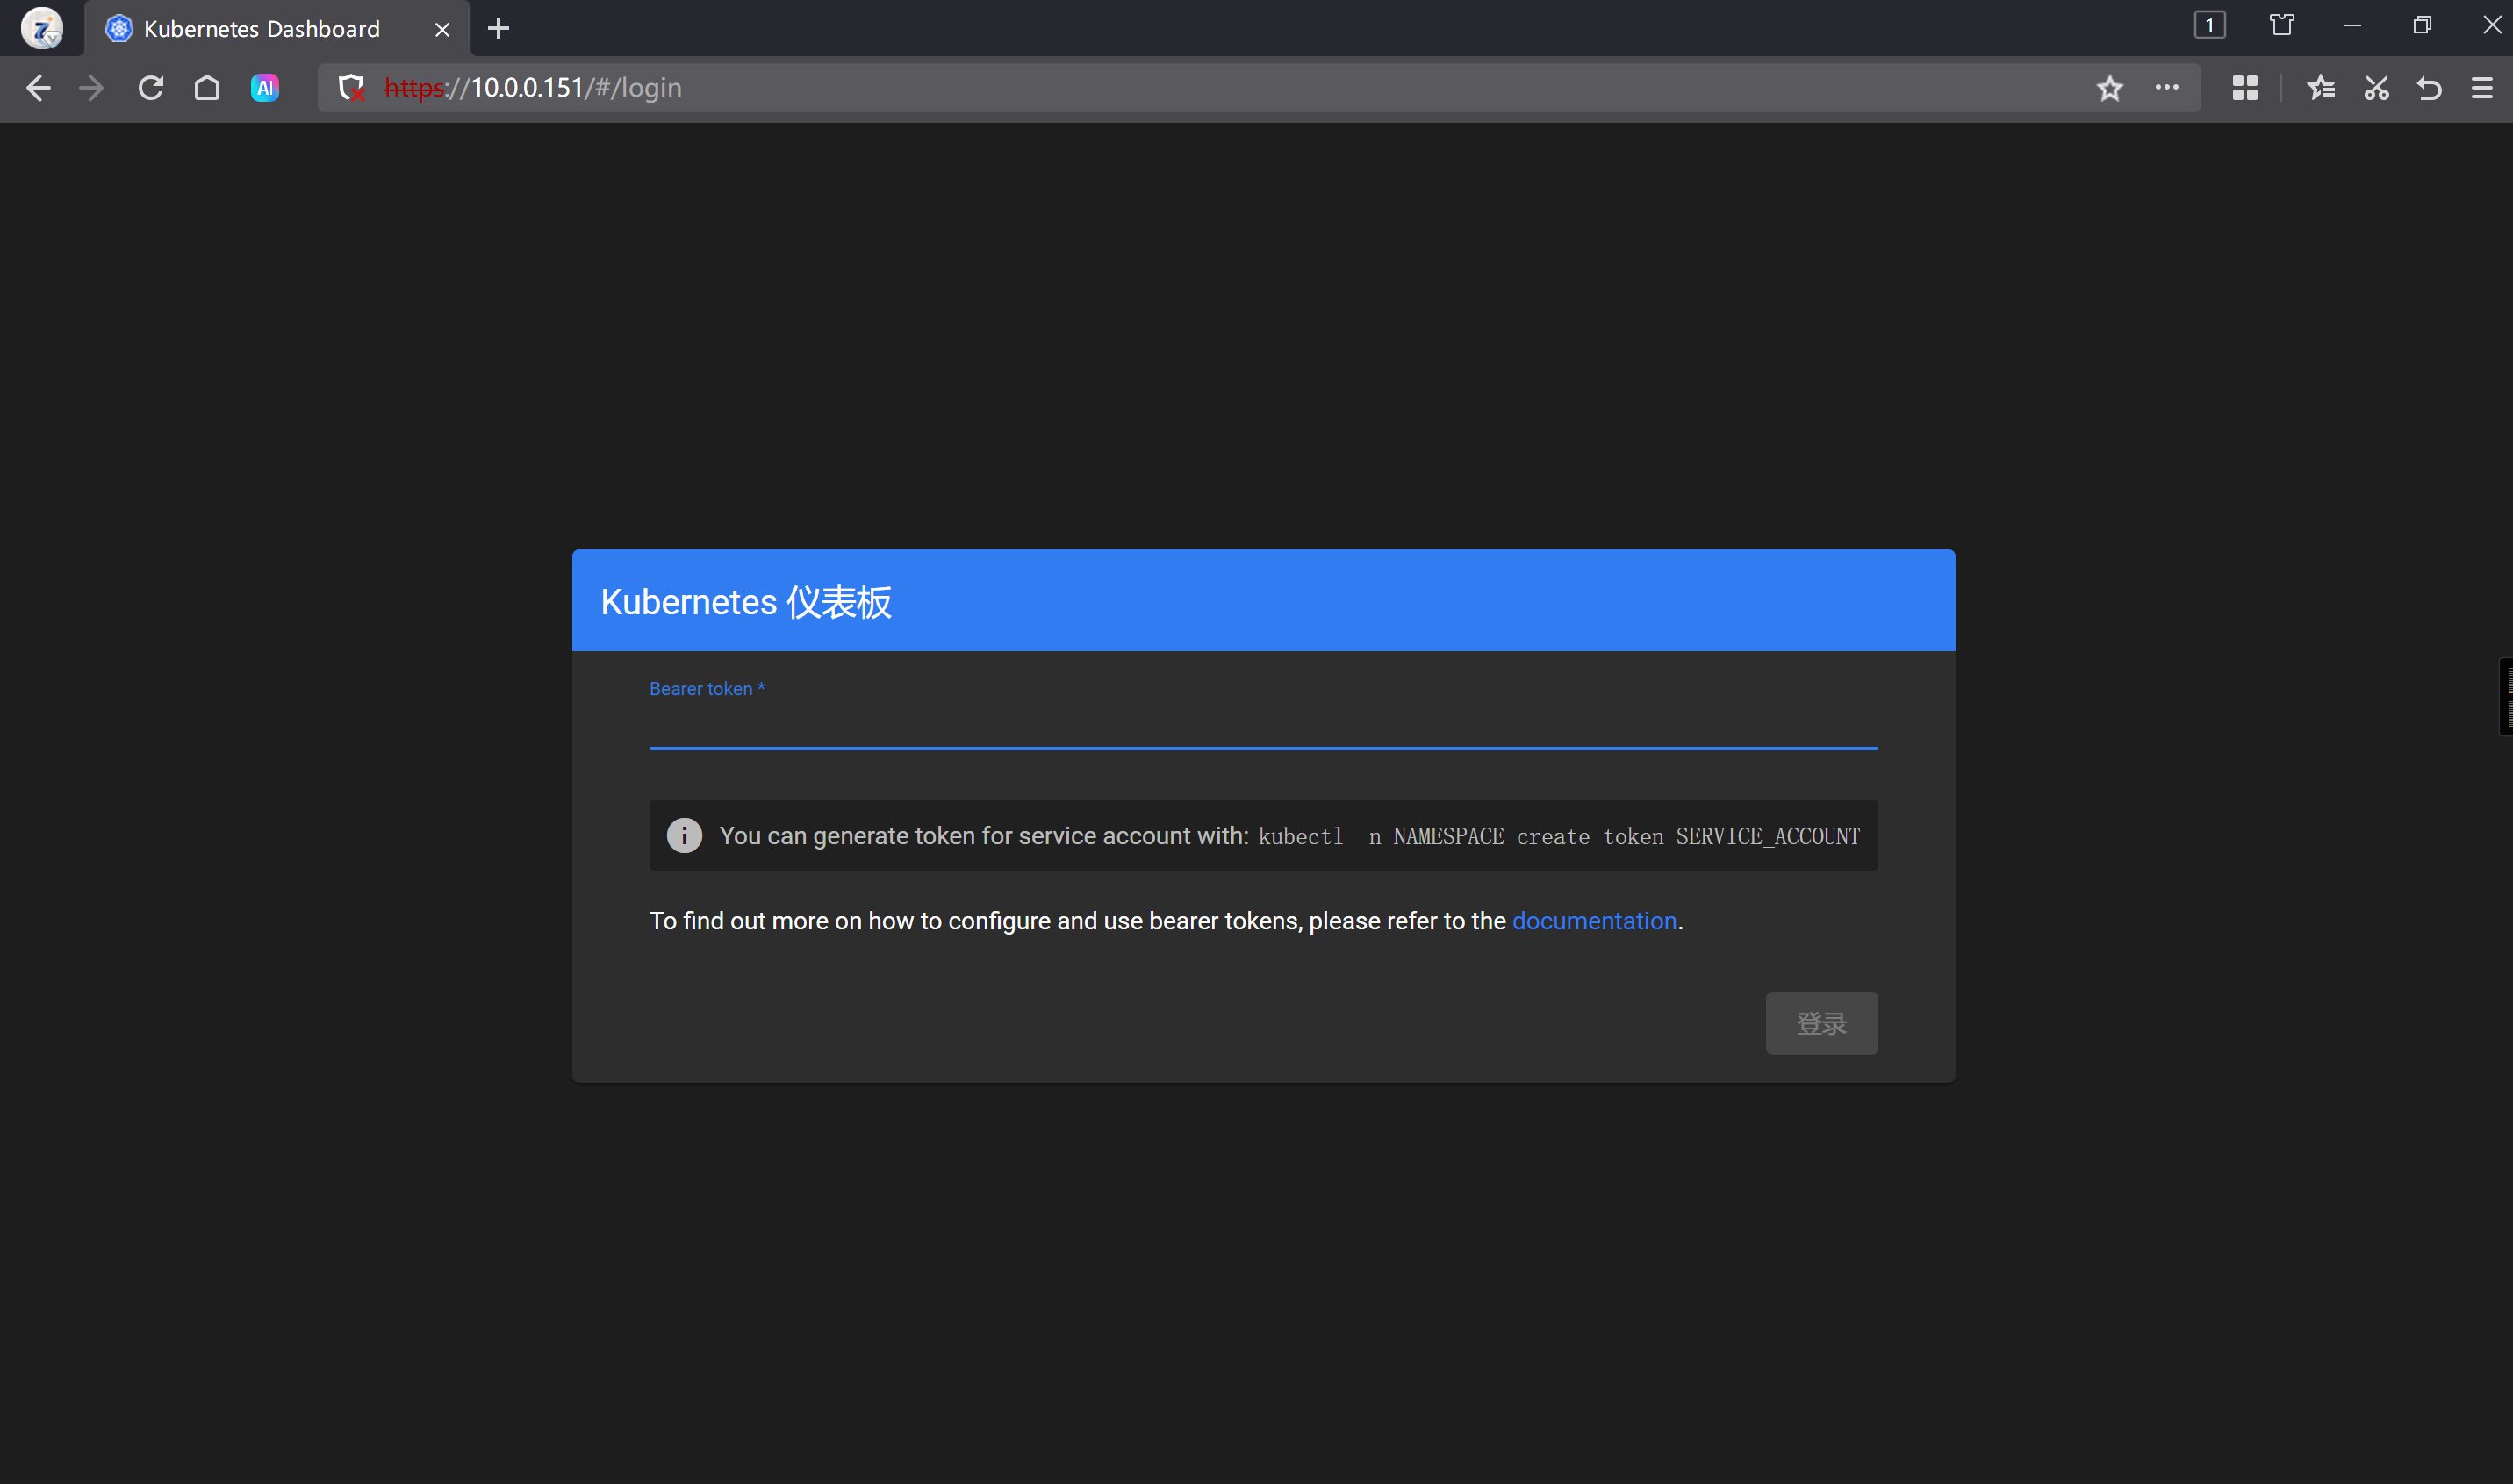Open the AI assistant icon
The image size is (2513, 1484).
pos(265,88)
